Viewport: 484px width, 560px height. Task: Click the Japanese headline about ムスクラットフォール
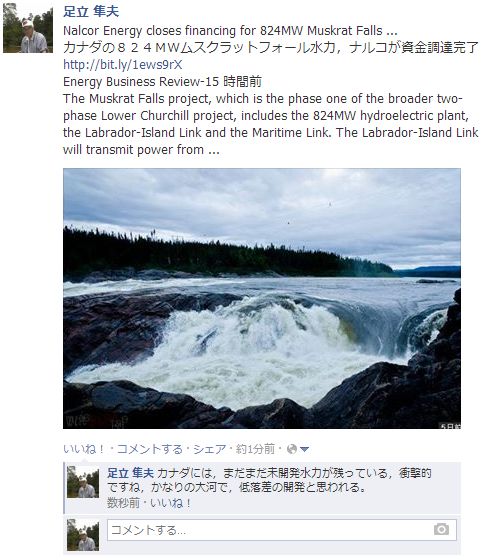coord(271,48)
